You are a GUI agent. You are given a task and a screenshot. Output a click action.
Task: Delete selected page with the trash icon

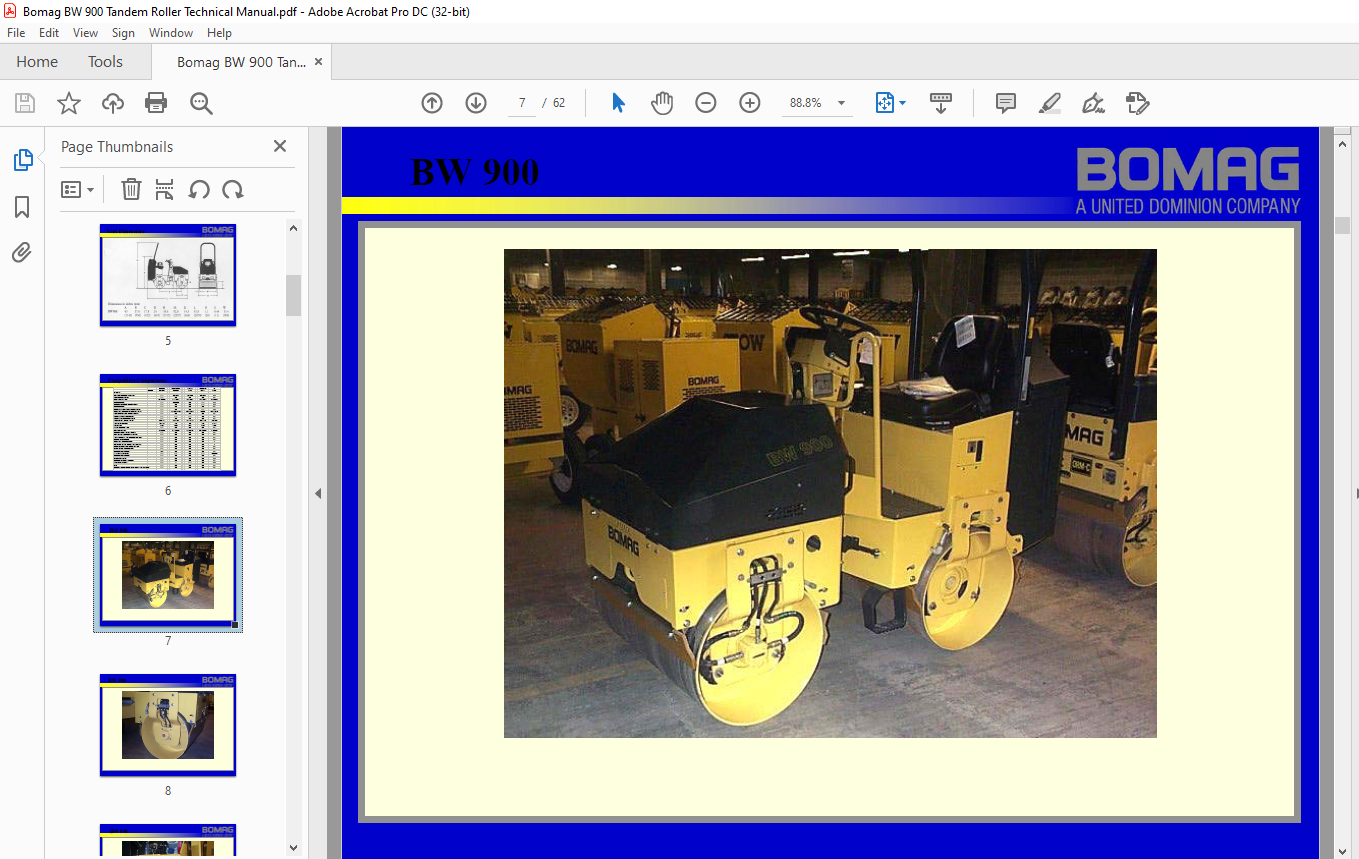[x=131, y=189]
